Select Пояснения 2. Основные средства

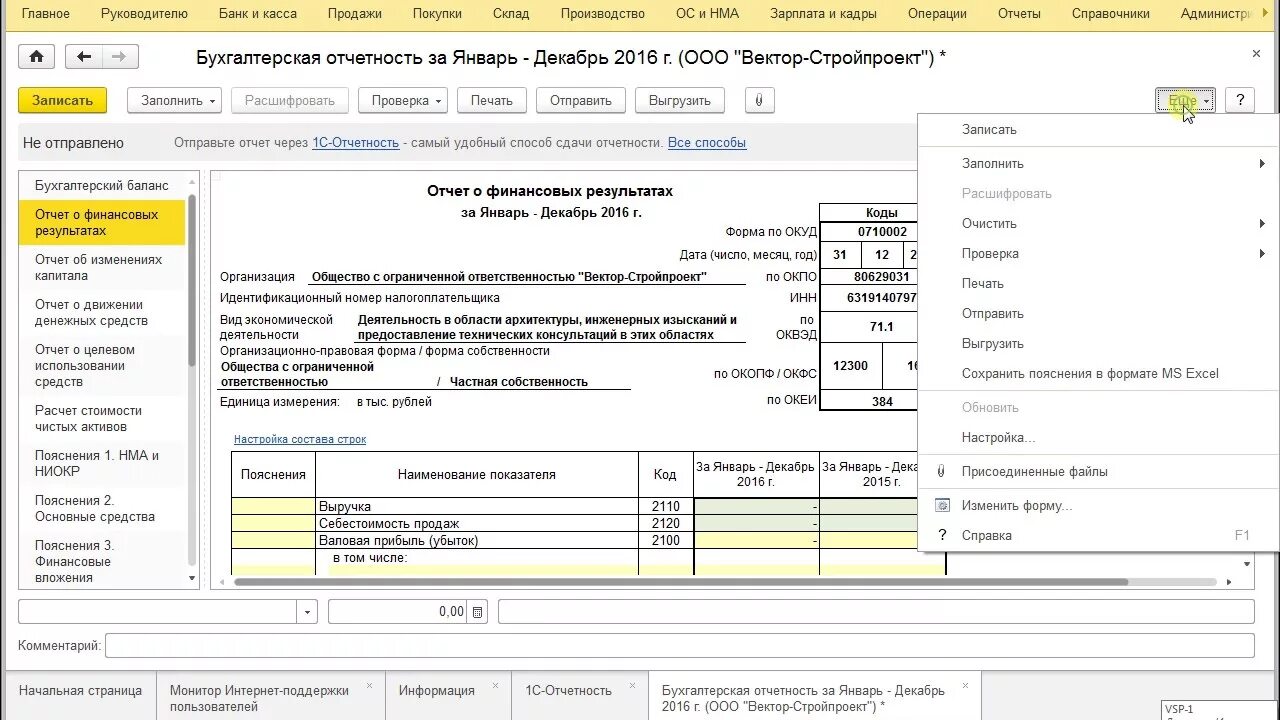(102, 508)
